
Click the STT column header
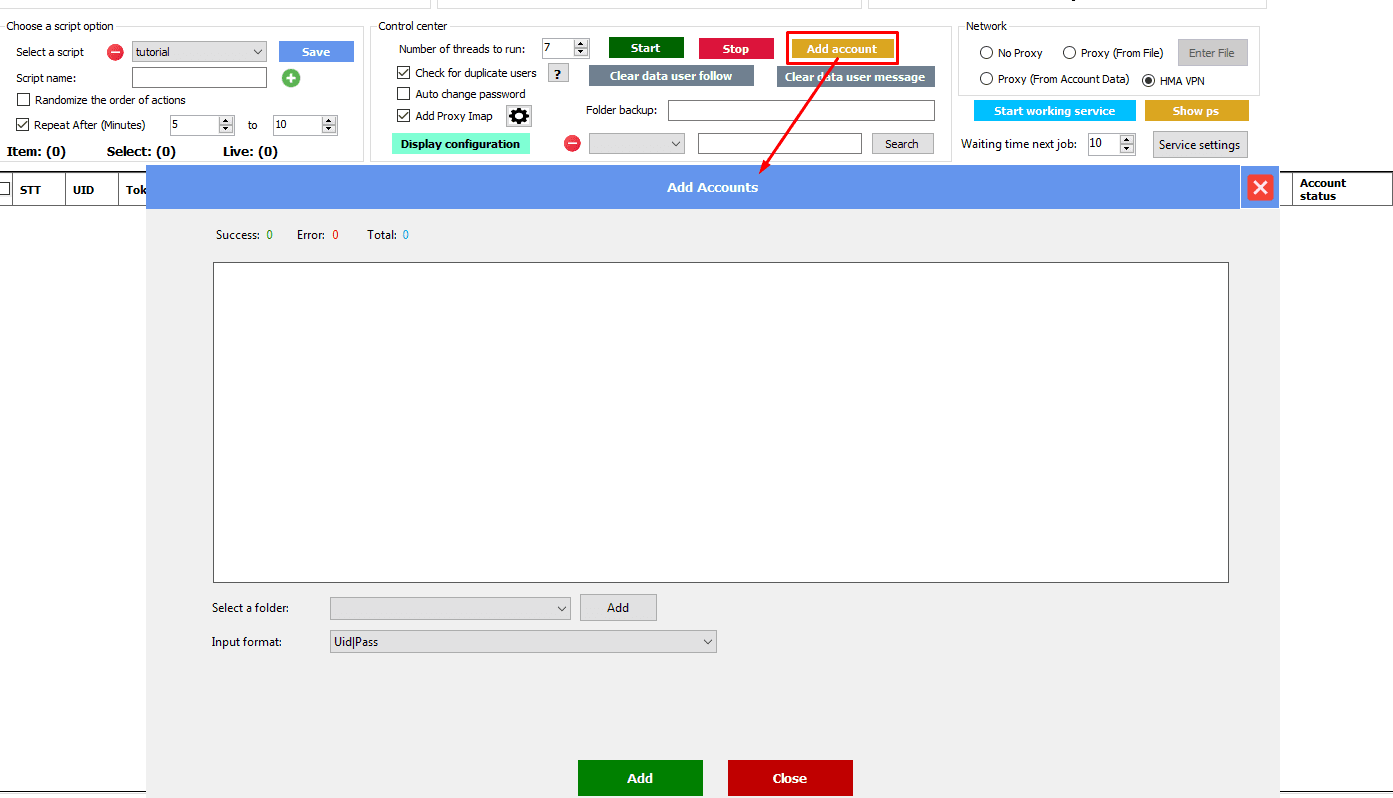(x=31, y=190)
